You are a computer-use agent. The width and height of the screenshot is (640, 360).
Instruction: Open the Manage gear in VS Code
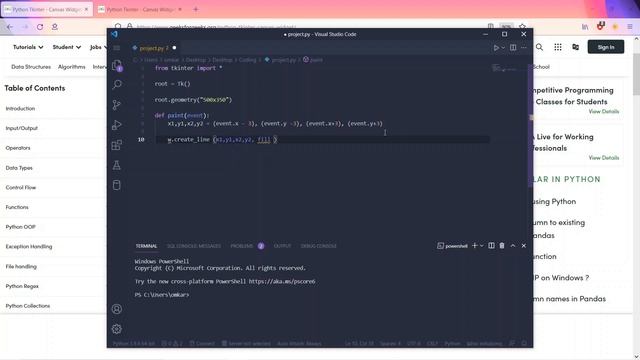[x=117, y=329]
